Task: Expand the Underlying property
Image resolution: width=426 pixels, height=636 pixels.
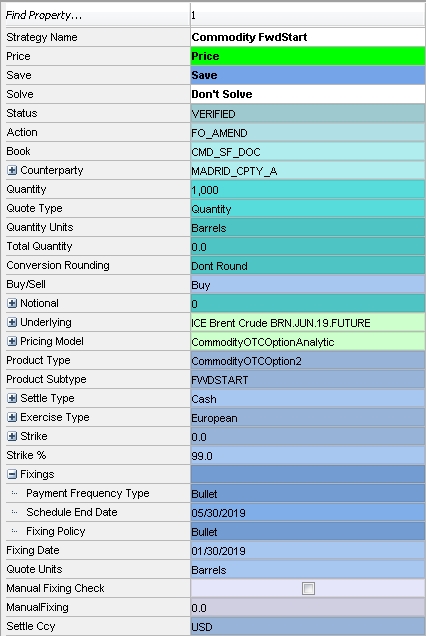Action: pyautogui.click(x=12, y=322)
